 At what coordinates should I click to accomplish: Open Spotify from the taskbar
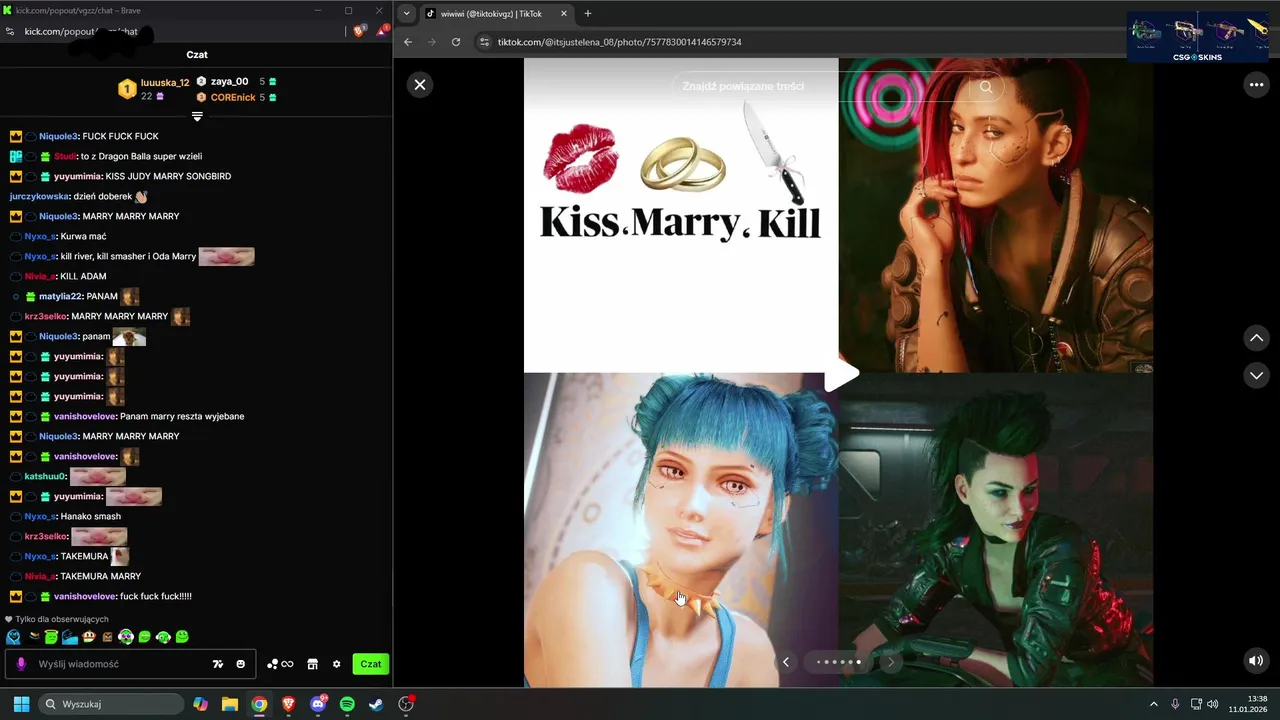pyautogui.click(x=347, y=704)
